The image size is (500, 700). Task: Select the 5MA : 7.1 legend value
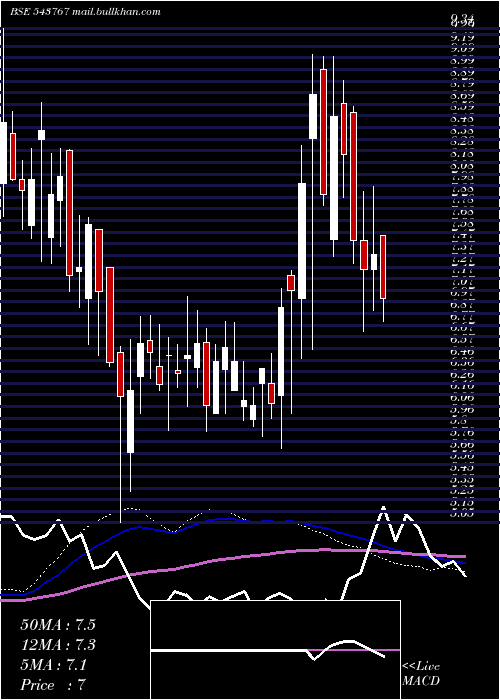coord(54,665)
